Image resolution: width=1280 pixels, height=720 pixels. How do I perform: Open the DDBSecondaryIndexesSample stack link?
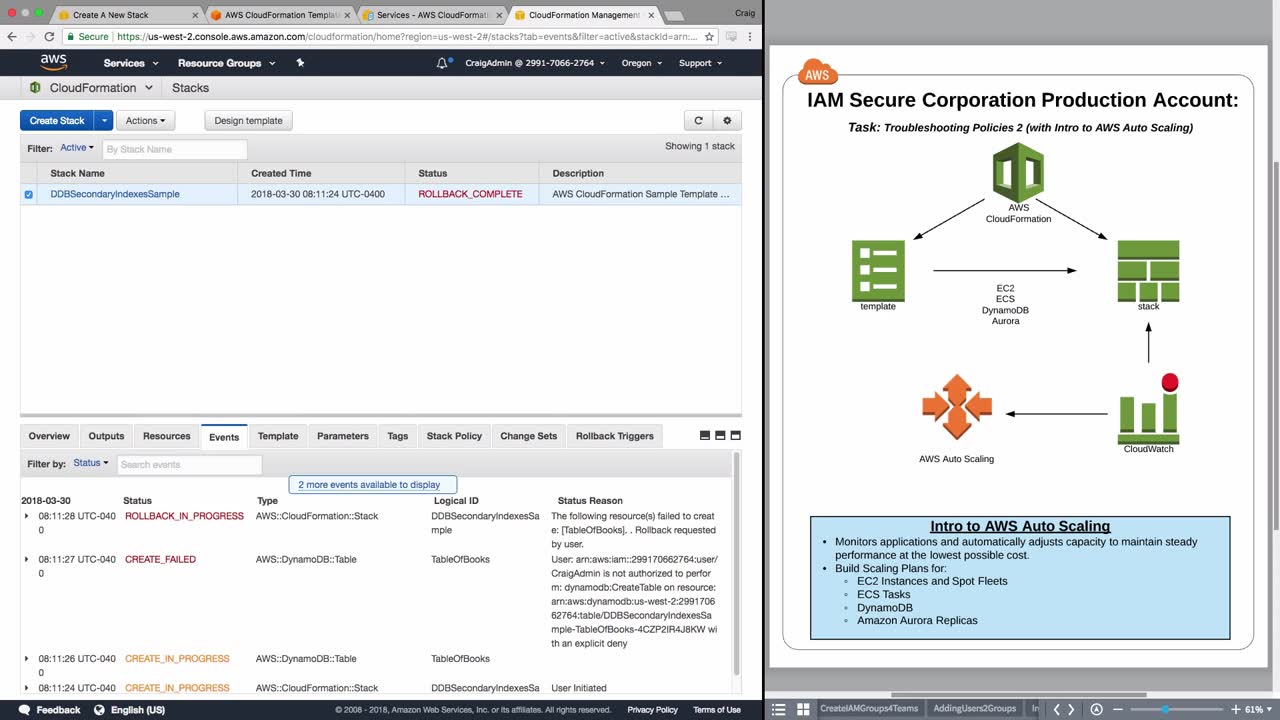point(115,195)
